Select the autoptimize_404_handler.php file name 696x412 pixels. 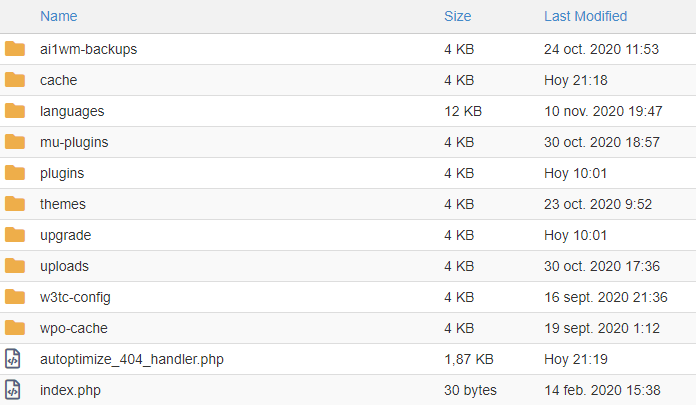[132, 359]
